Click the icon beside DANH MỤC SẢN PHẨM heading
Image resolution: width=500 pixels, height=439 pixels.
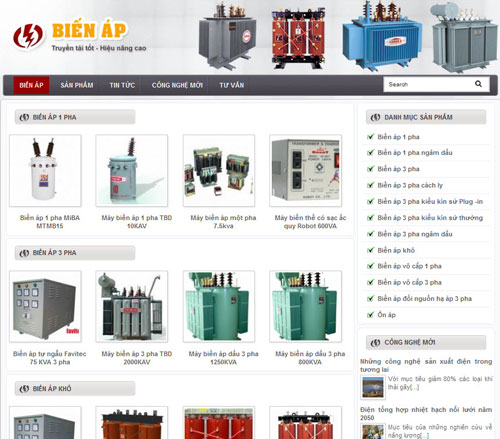pos(375,117)
